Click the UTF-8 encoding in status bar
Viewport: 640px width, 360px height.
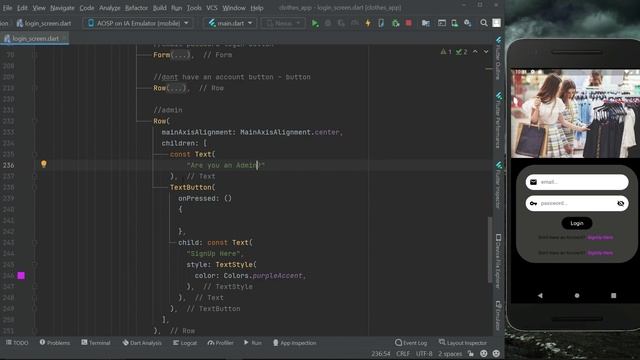click(424, 354)
